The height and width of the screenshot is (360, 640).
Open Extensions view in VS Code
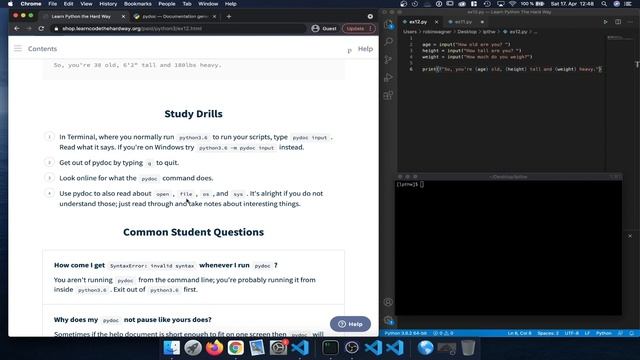pos(389,95)
